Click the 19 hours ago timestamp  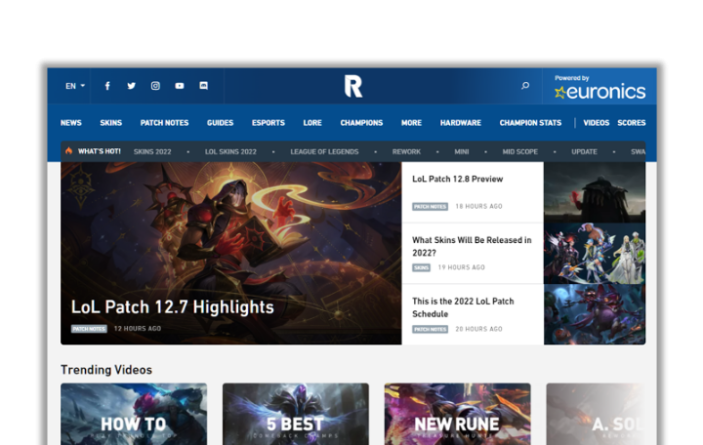tap(461, 268)
